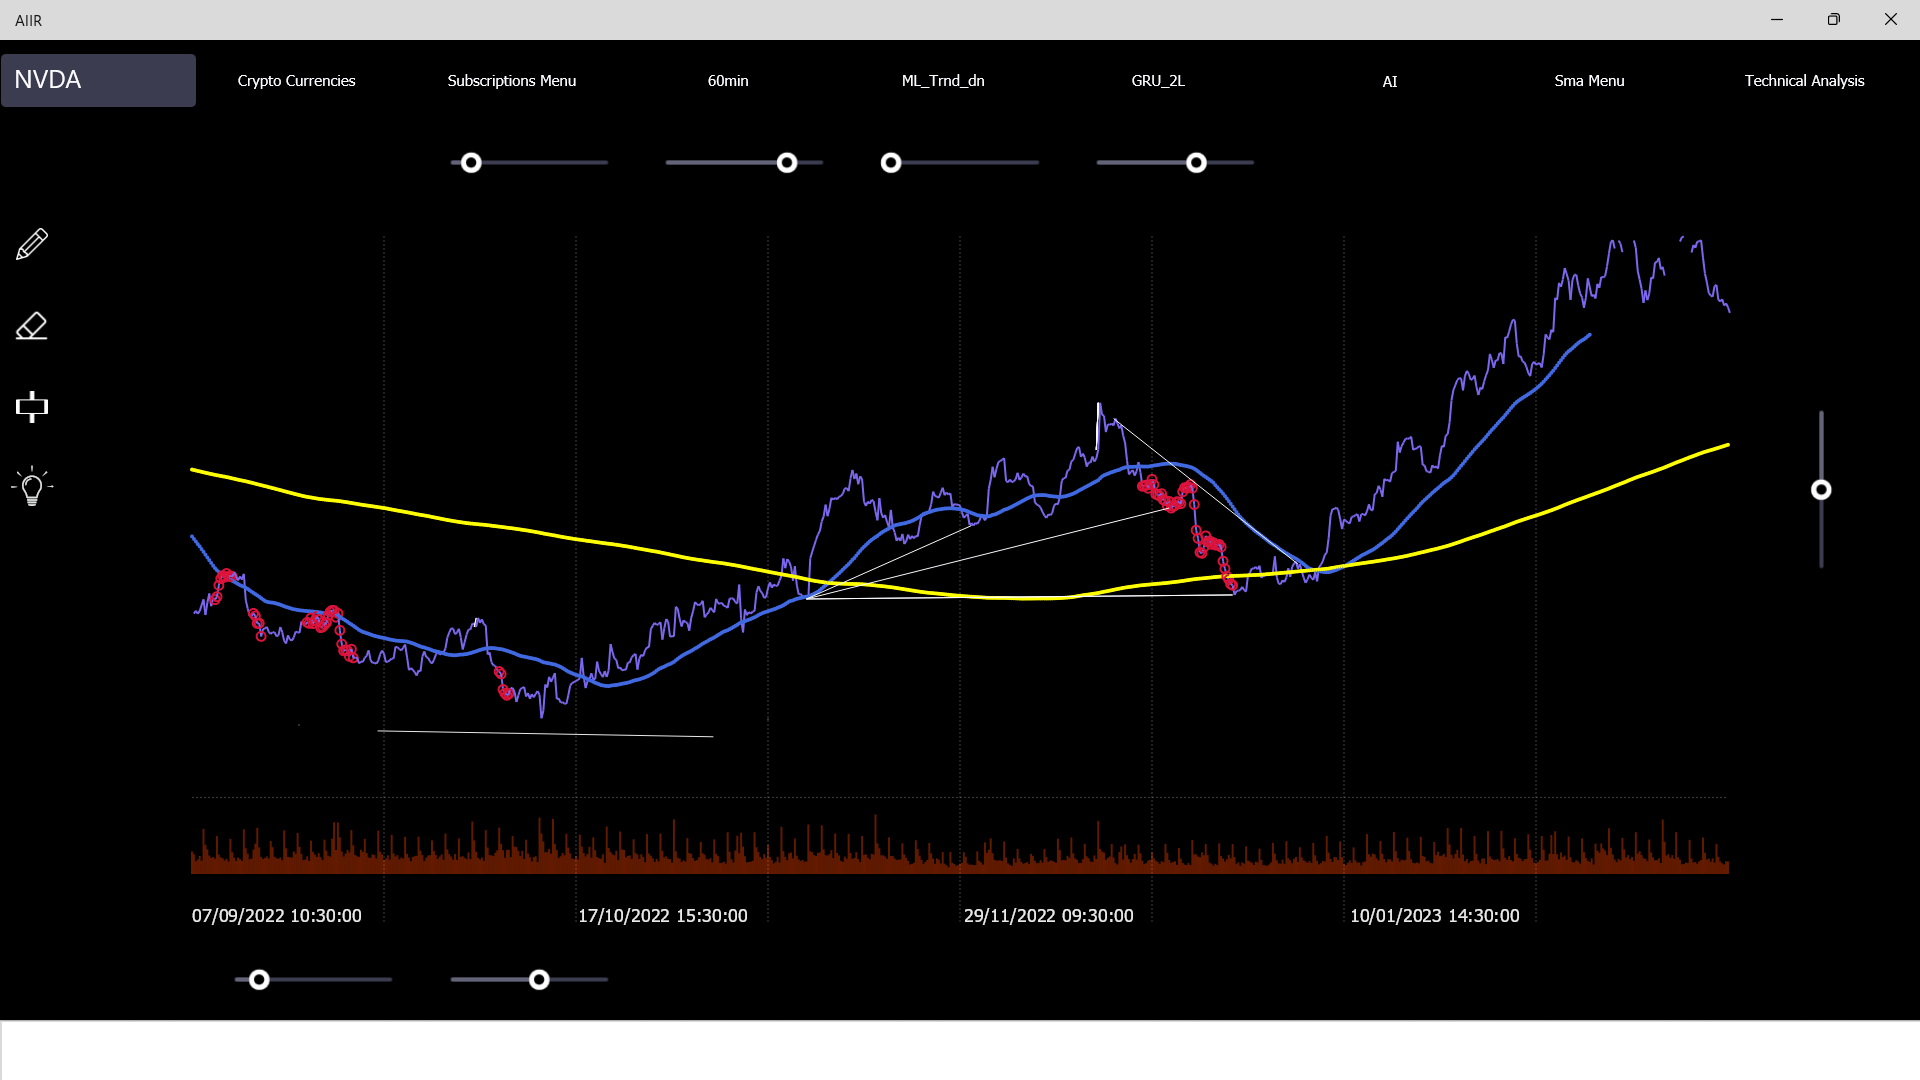Open the 60min timeframe dropdown
Screen dimensions: 1920x1080
click(727, 81)
